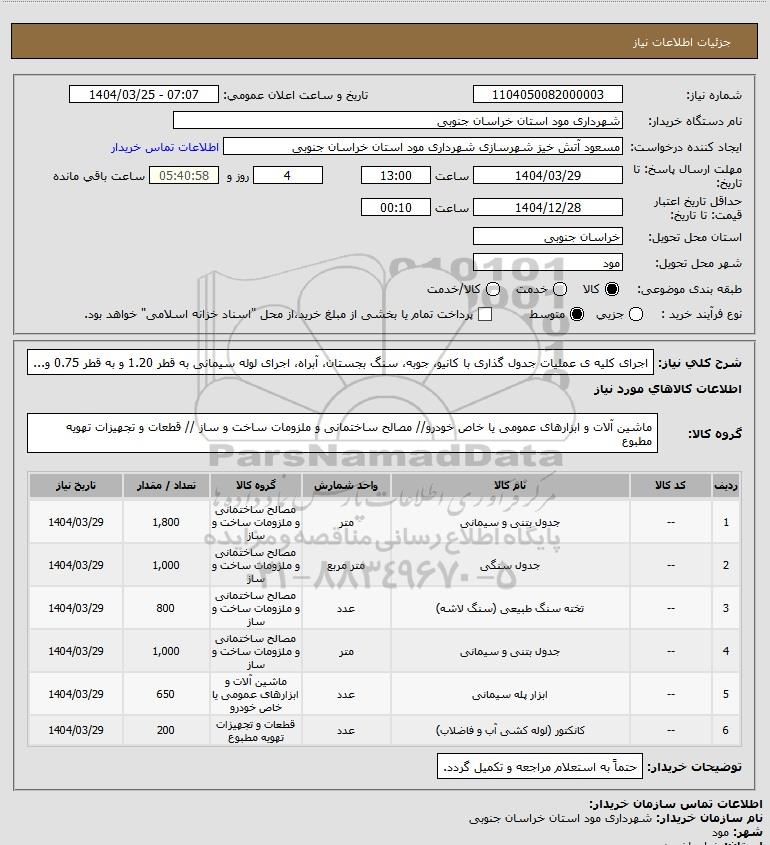This screenshot has height=845, width=770.
Task: Click the quantity 200 in row 6
Action: click(x=165, y=730)
